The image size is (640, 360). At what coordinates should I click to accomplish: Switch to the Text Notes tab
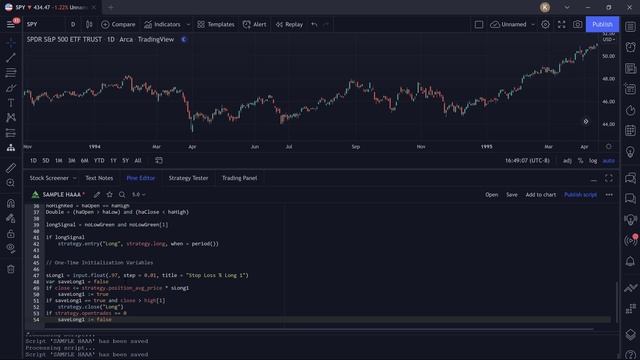(99, 178)
